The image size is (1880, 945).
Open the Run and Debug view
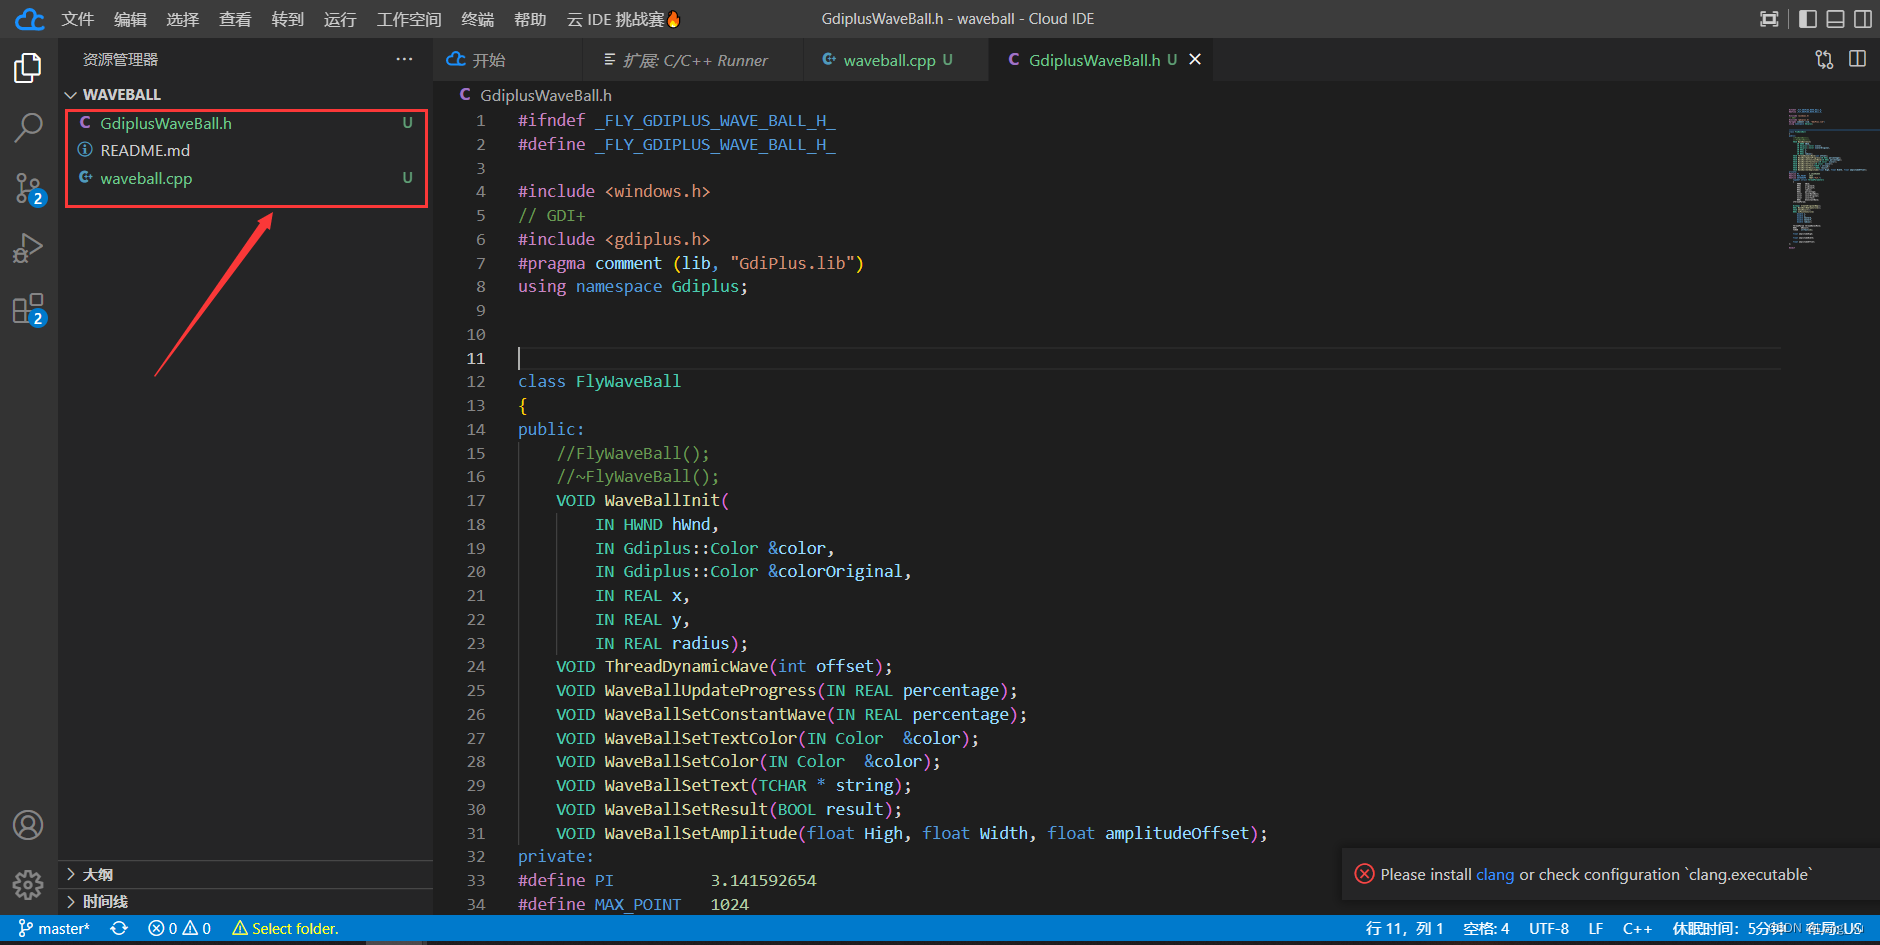[x=28, y=247]
